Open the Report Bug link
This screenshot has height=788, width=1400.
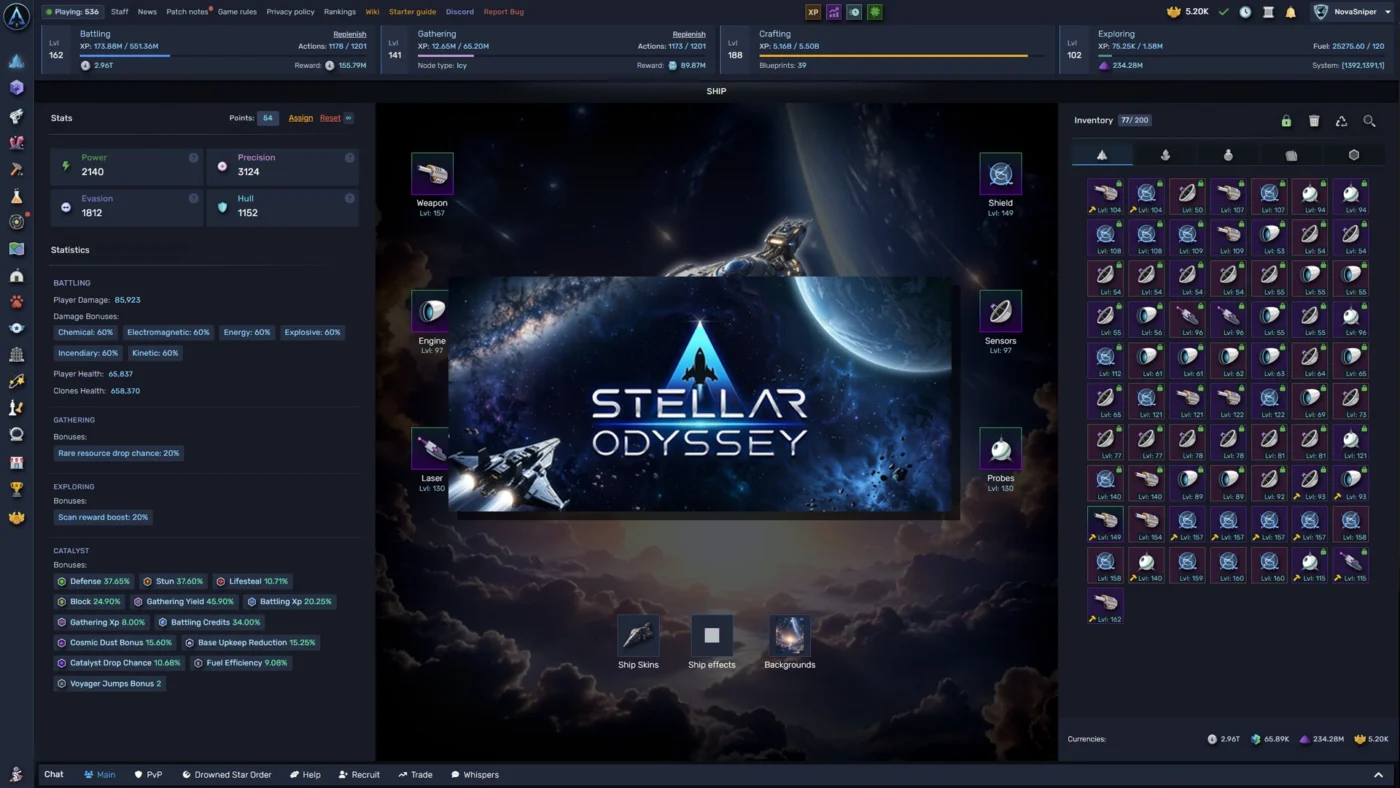point(504,12)
